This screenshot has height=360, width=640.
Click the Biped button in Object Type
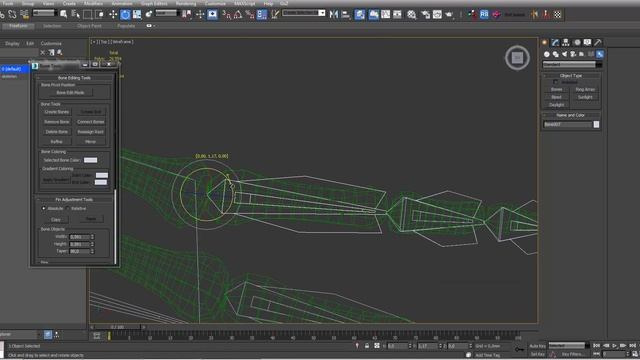556,97
